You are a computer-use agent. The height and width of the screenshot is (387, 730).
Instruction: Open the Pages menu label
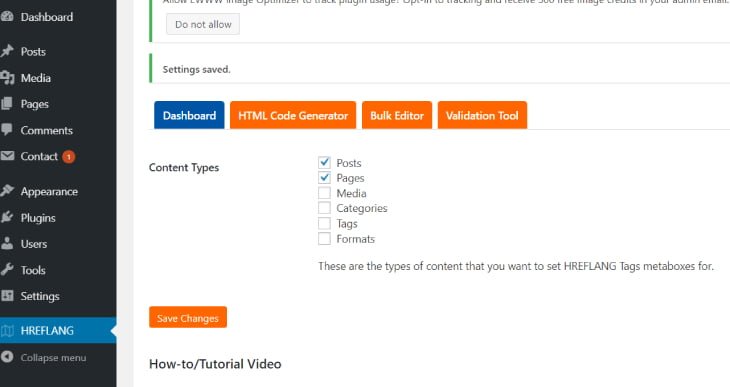pos(34,104)
